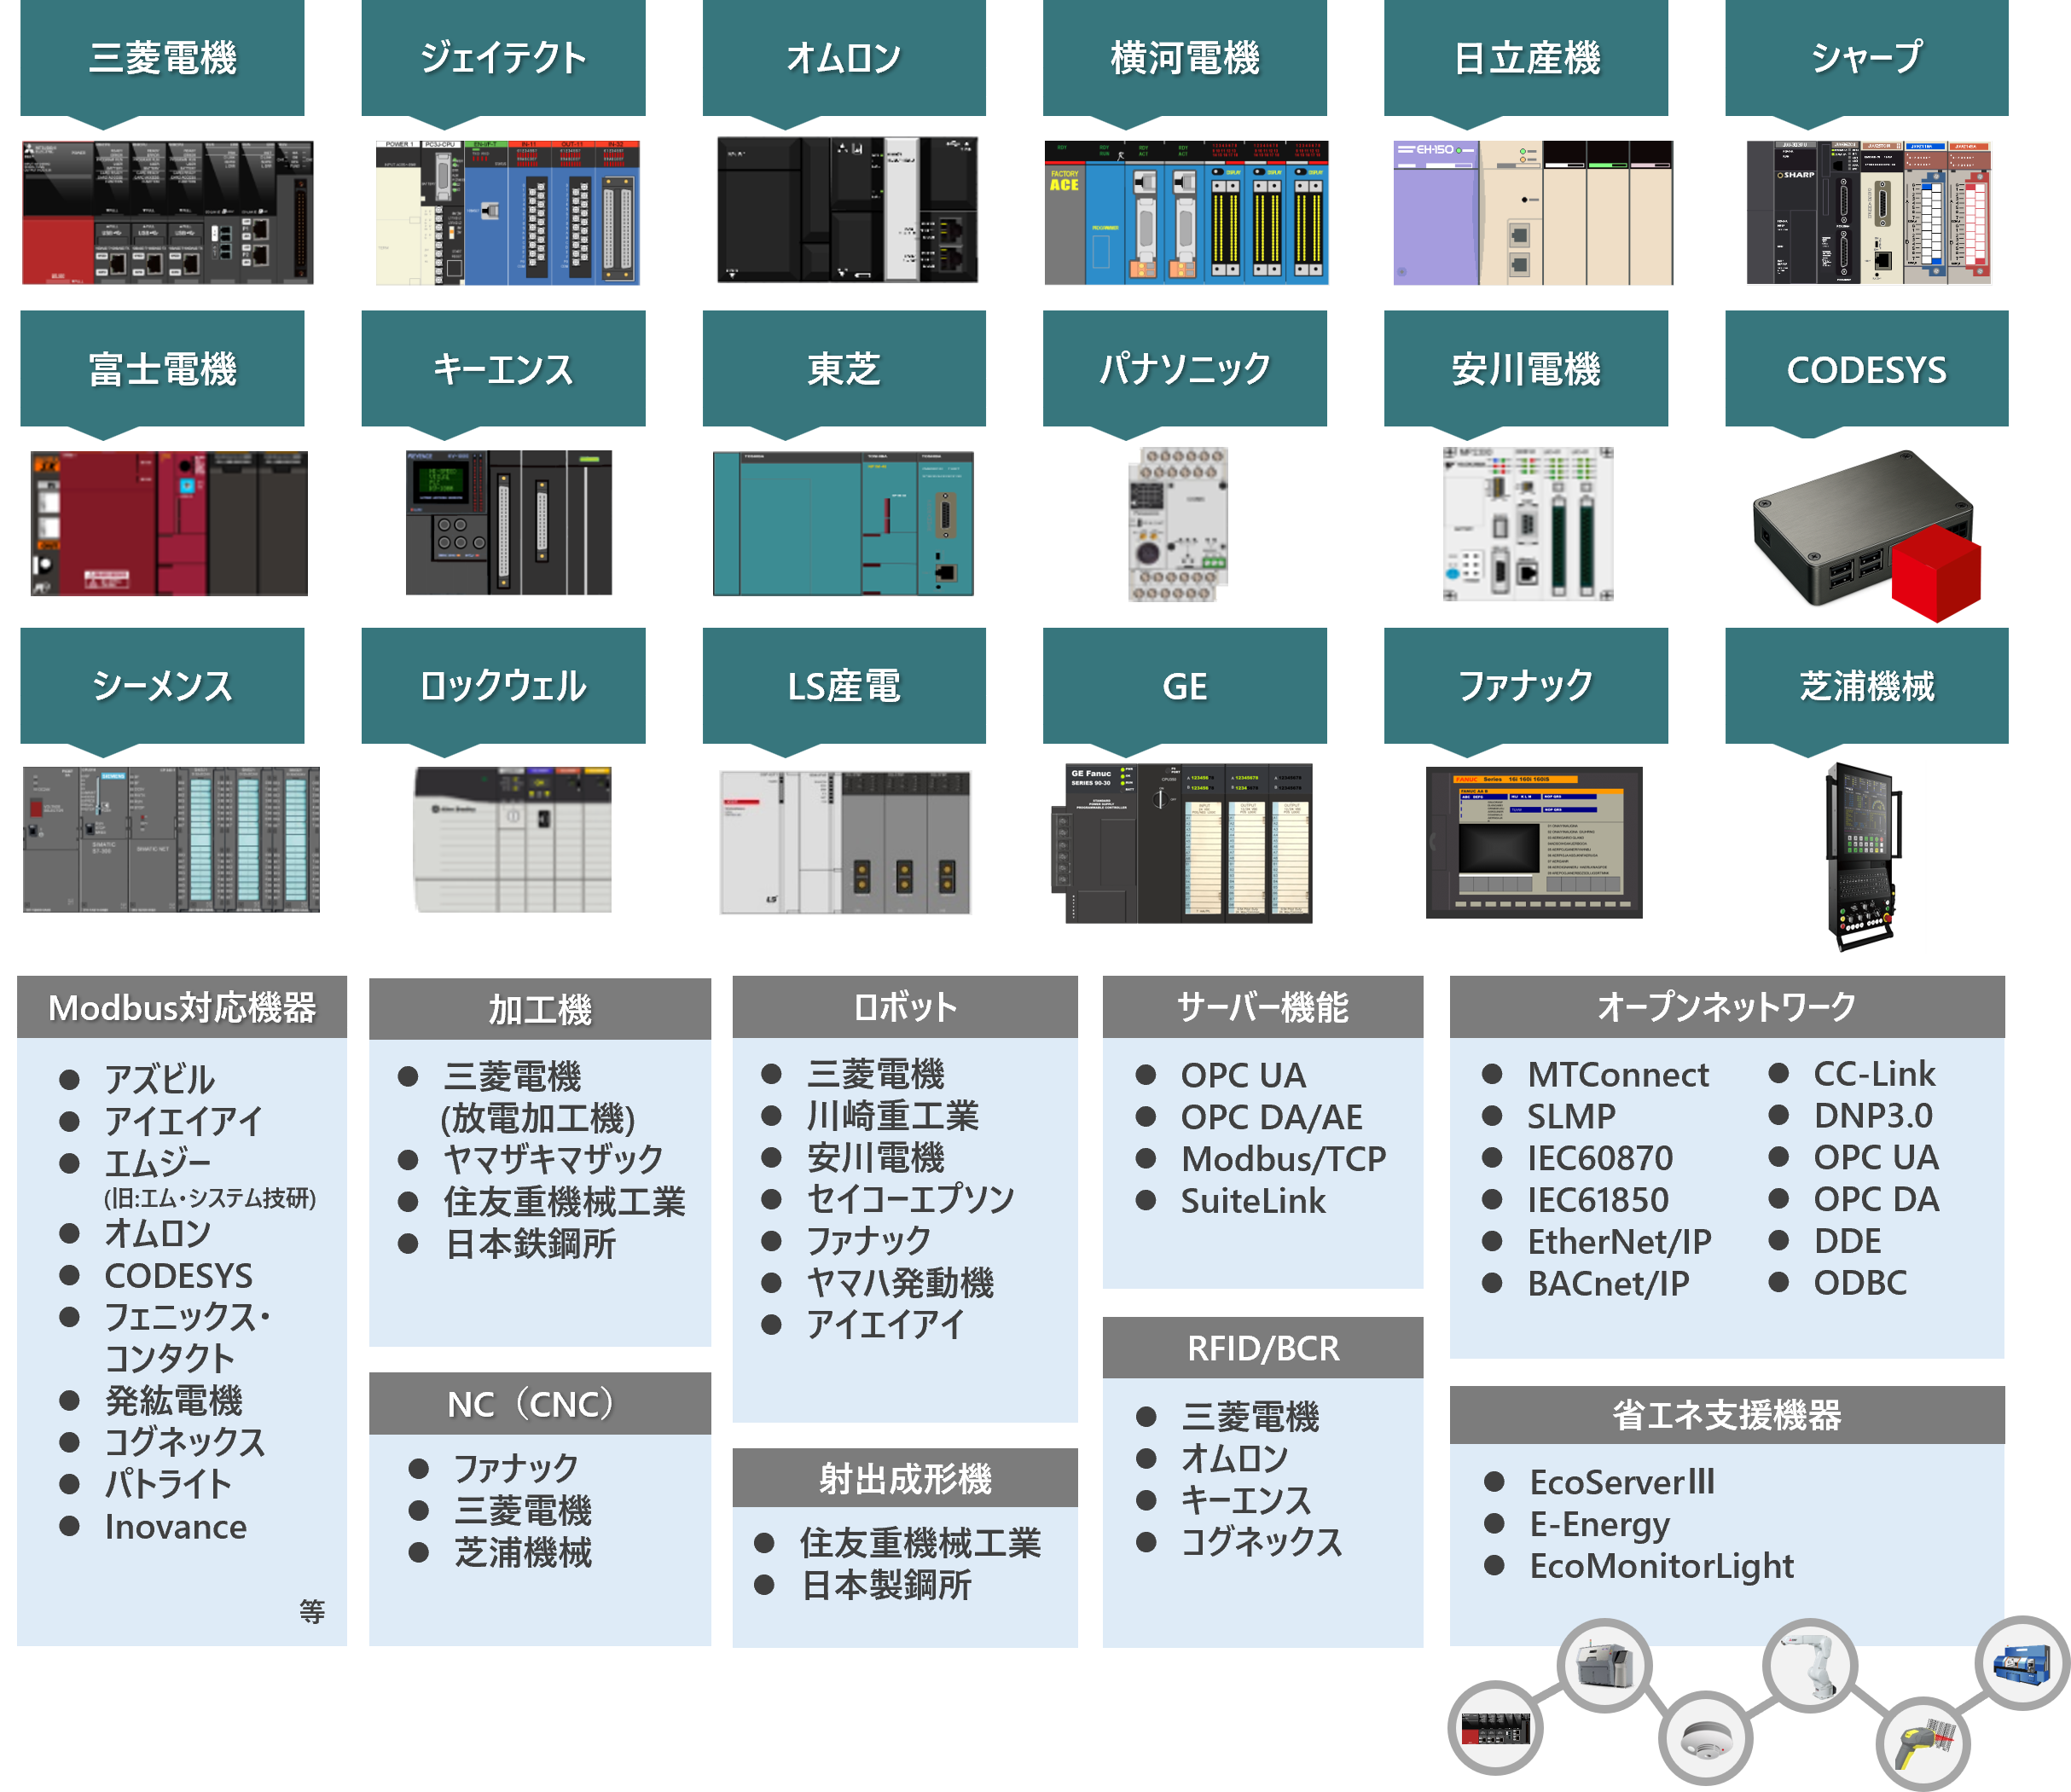Click the 東芝 PLC product image

click(842, 523)
